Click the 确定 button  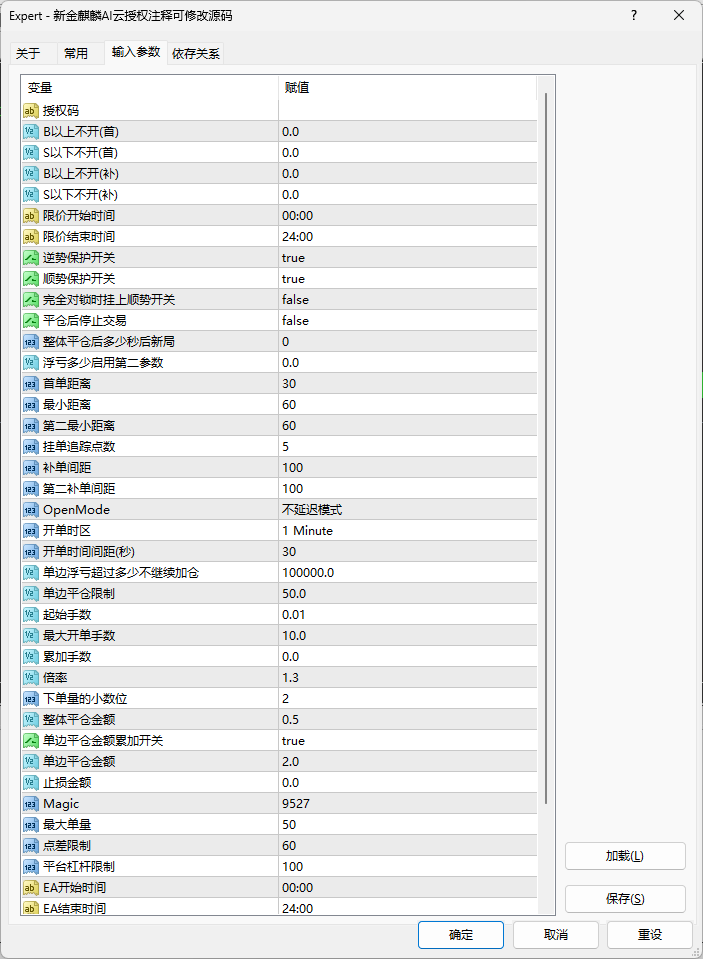pyautogui.click(x=461, y=934)
